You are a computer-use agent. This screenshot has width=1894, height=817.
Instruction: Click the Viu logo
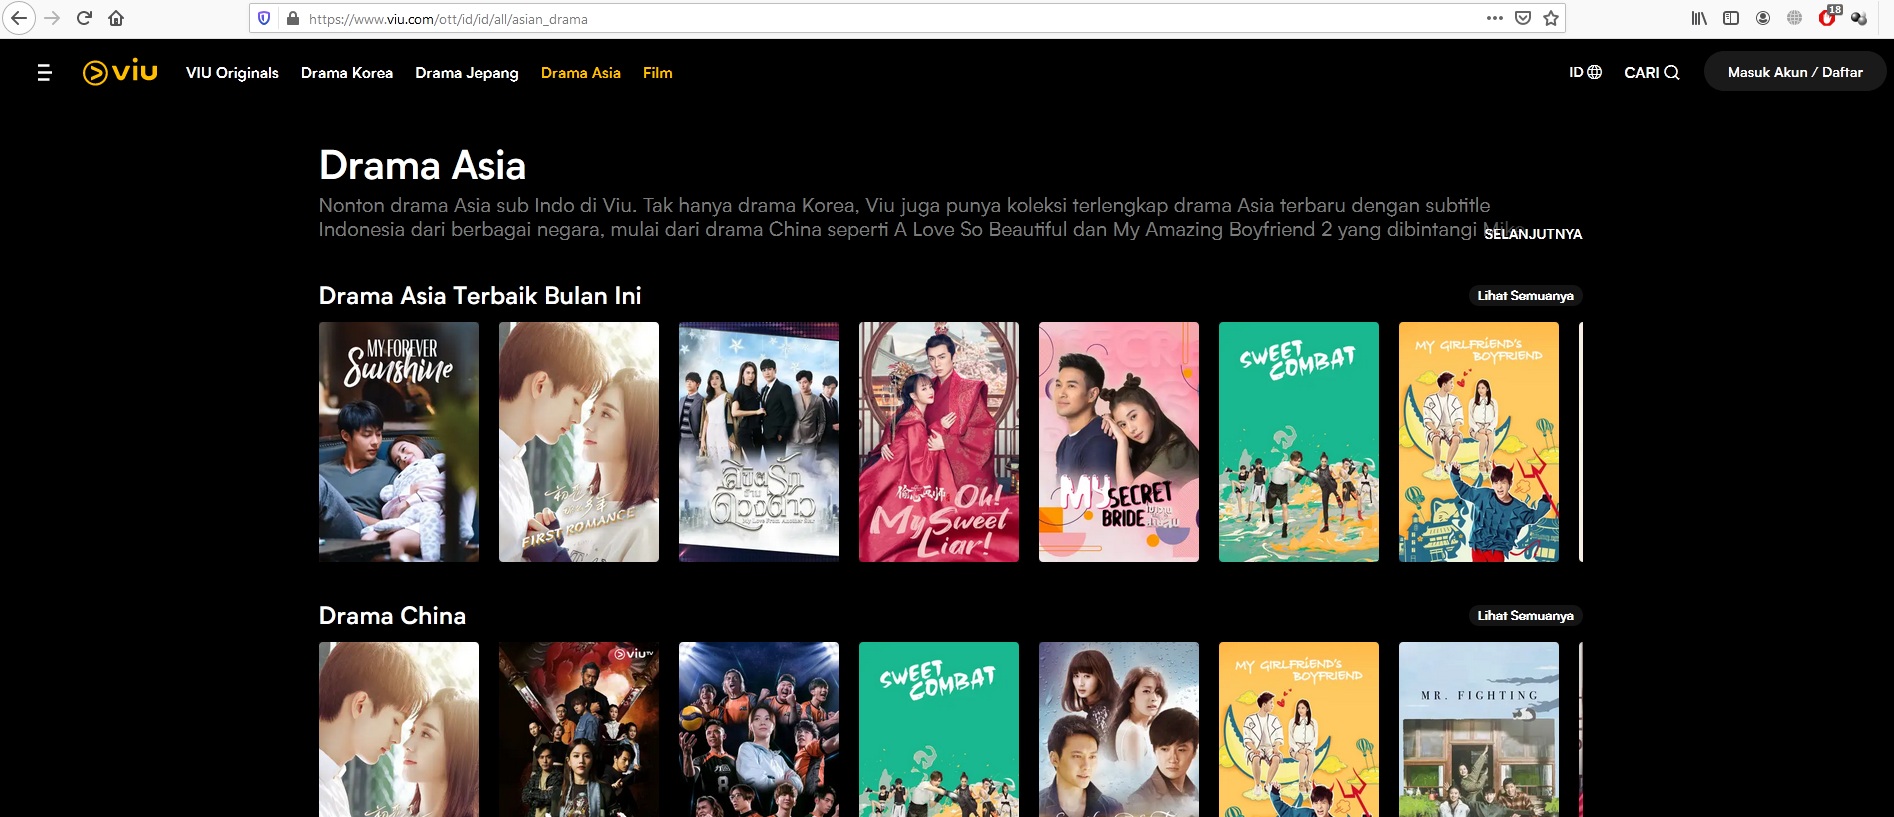point(120,72)
